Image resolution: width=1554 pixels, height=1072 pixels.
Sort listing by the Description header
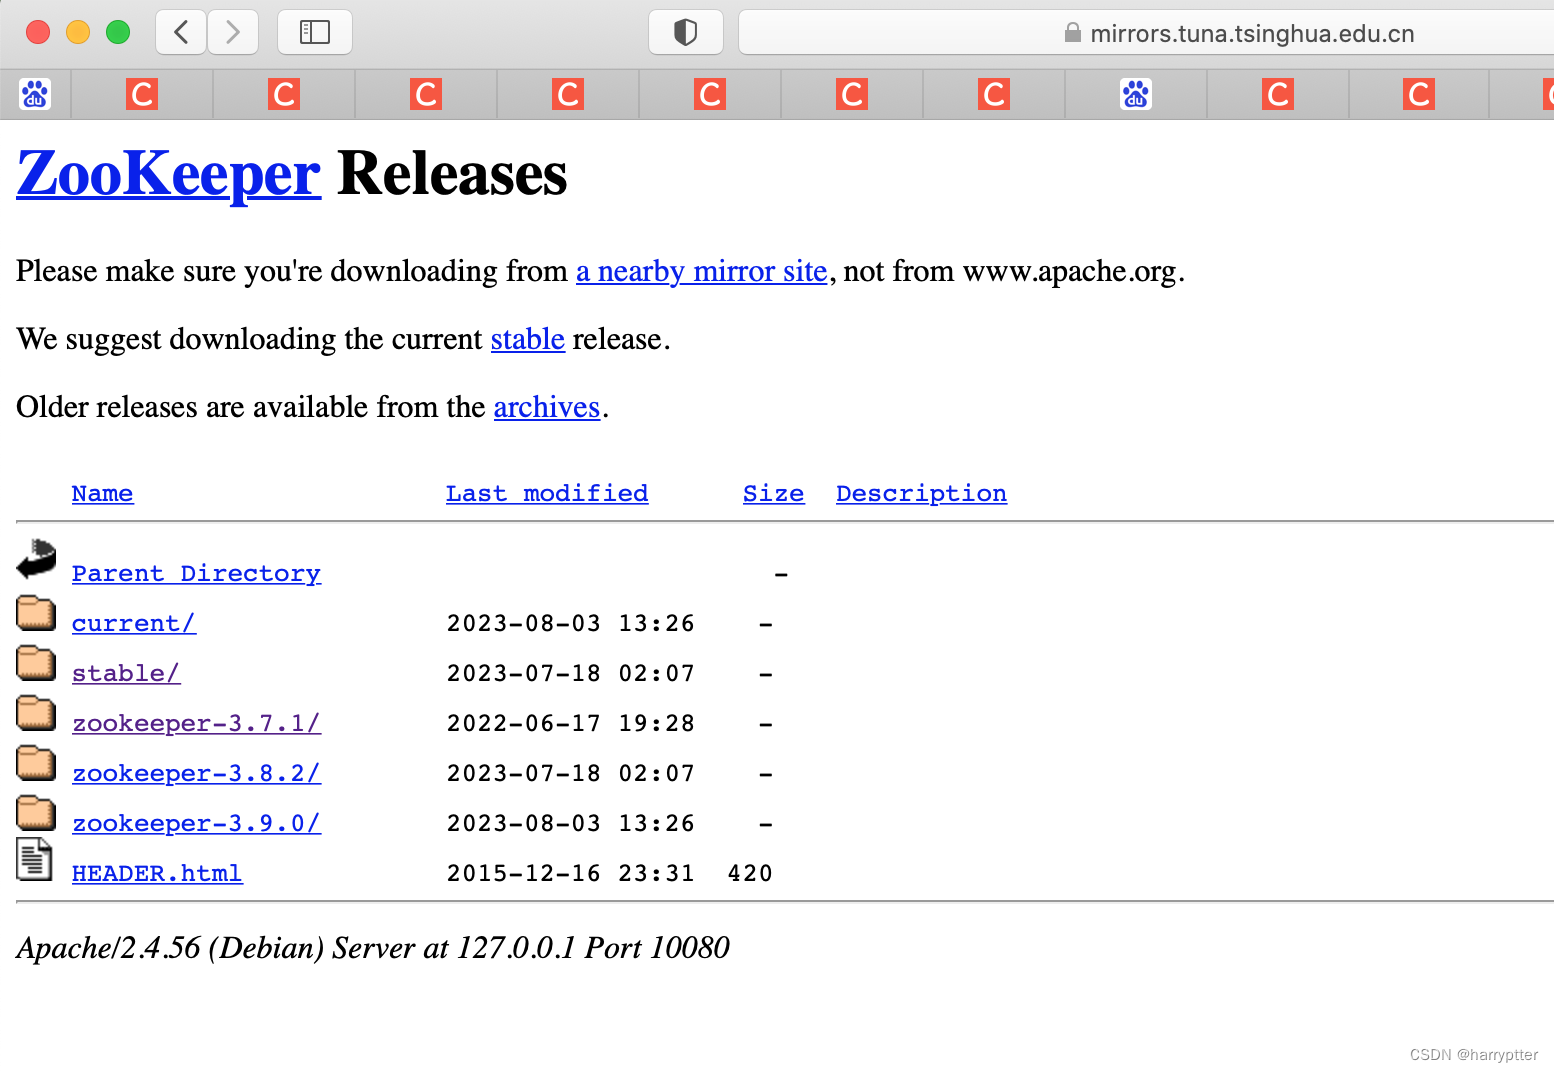click(921, 493)
